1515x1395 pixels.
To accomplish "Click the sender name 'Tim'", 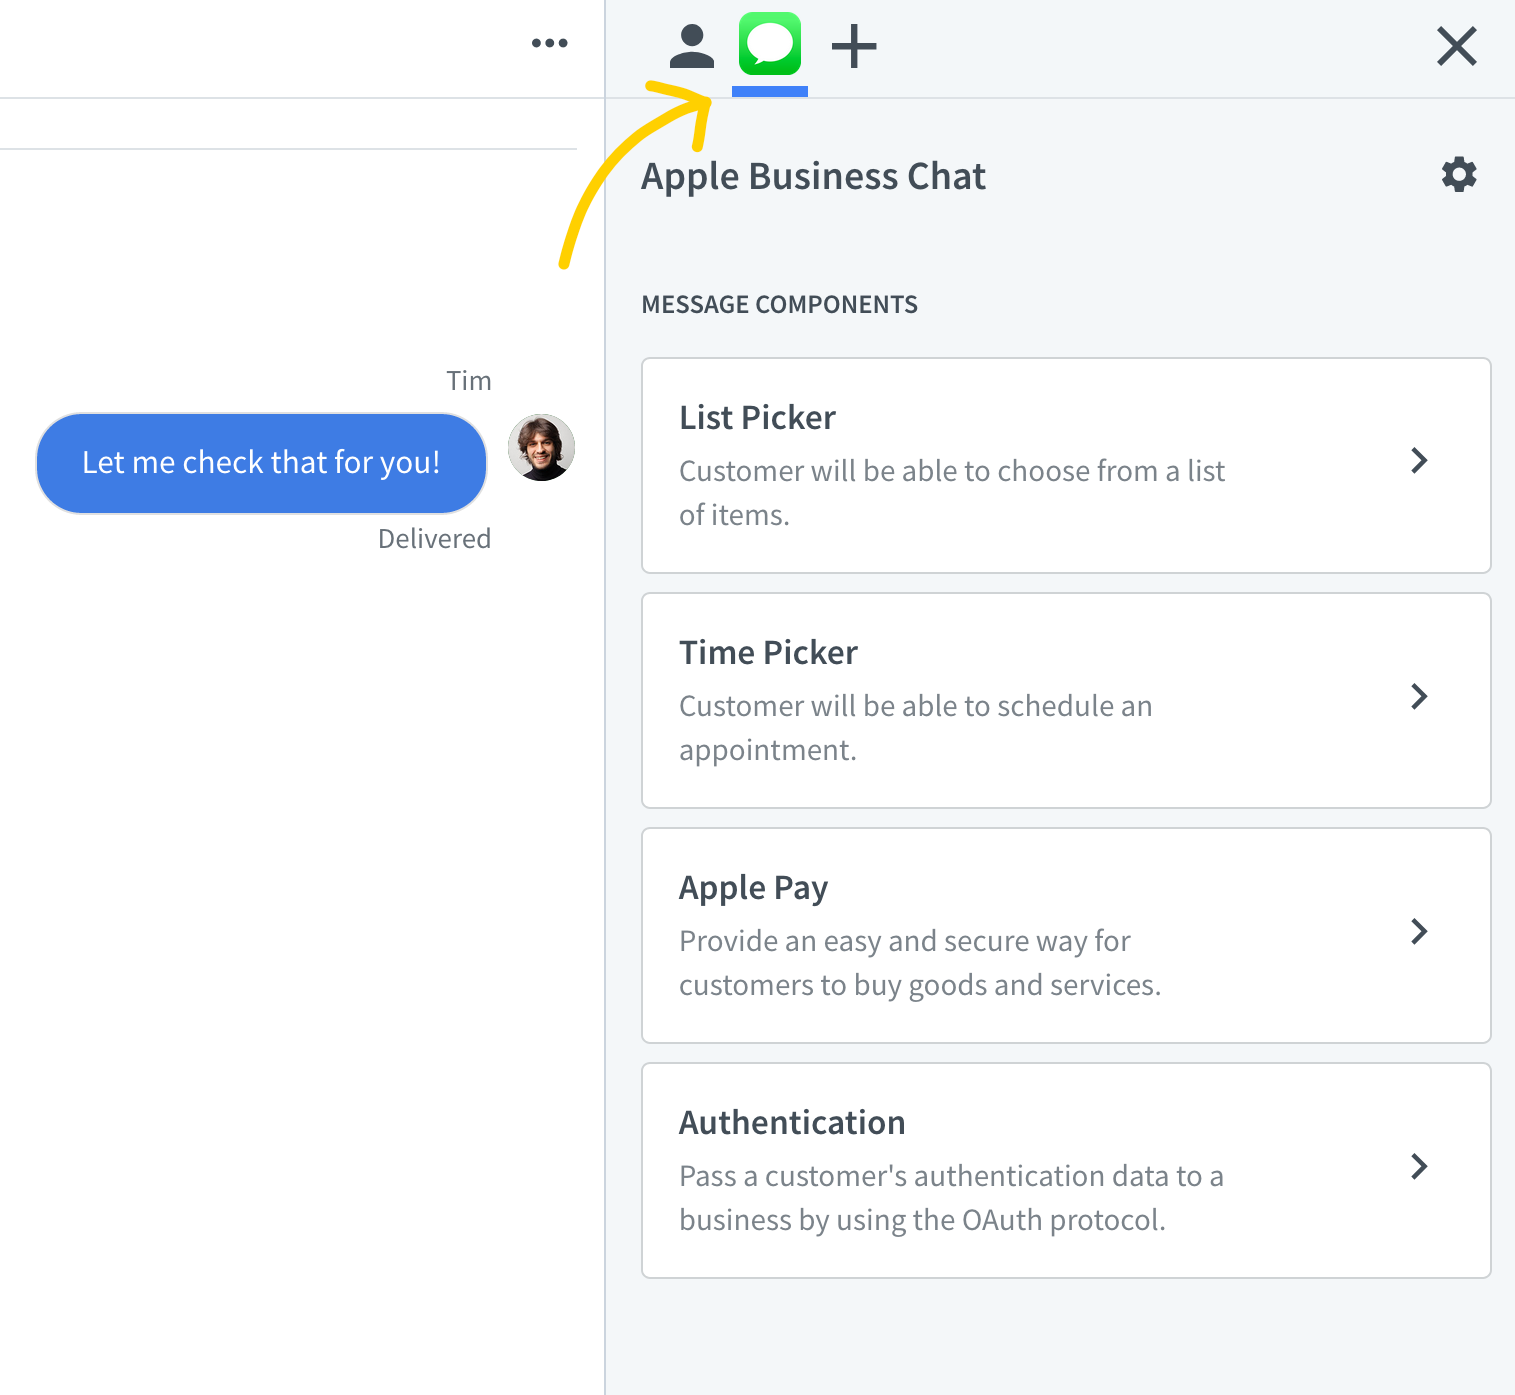I will coord(469,381).
